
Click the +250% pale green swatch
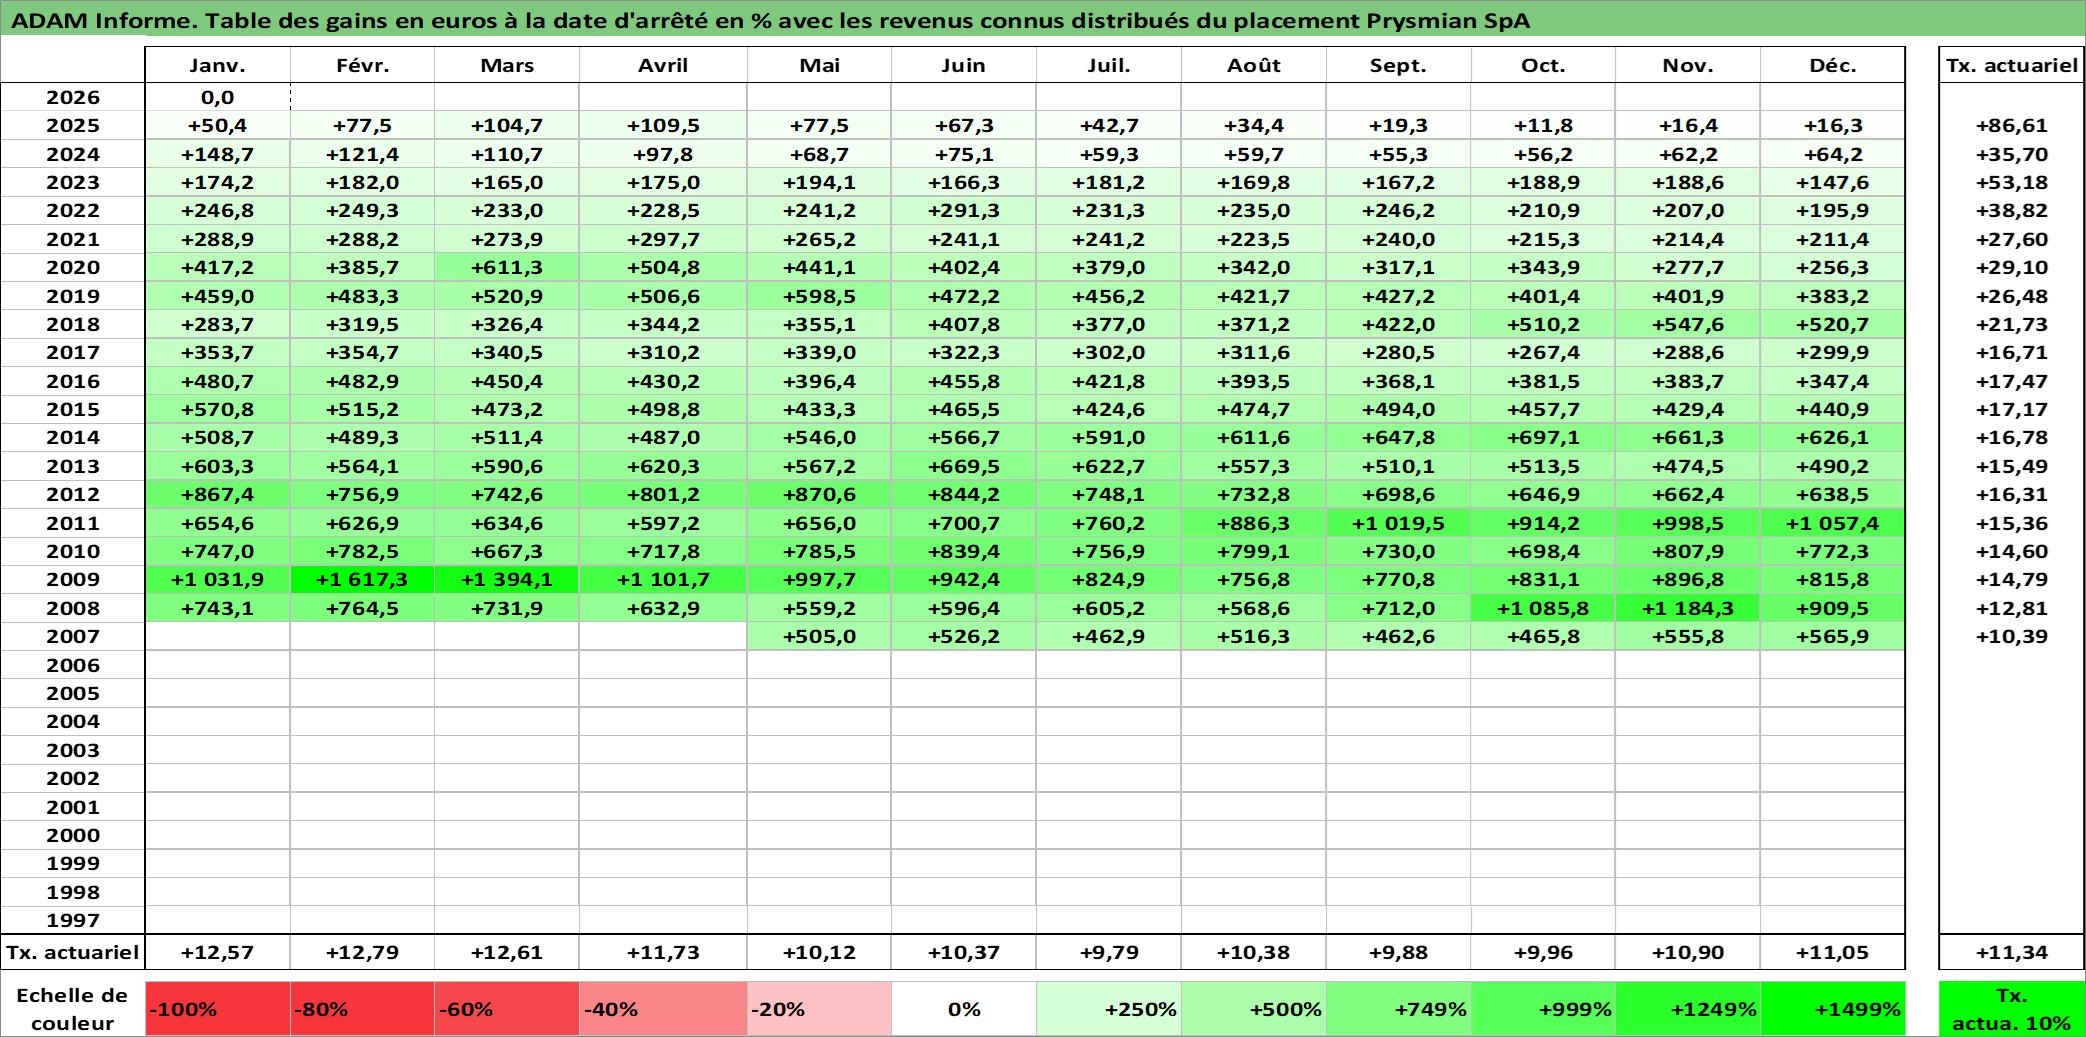[x=1109, y=1009]
